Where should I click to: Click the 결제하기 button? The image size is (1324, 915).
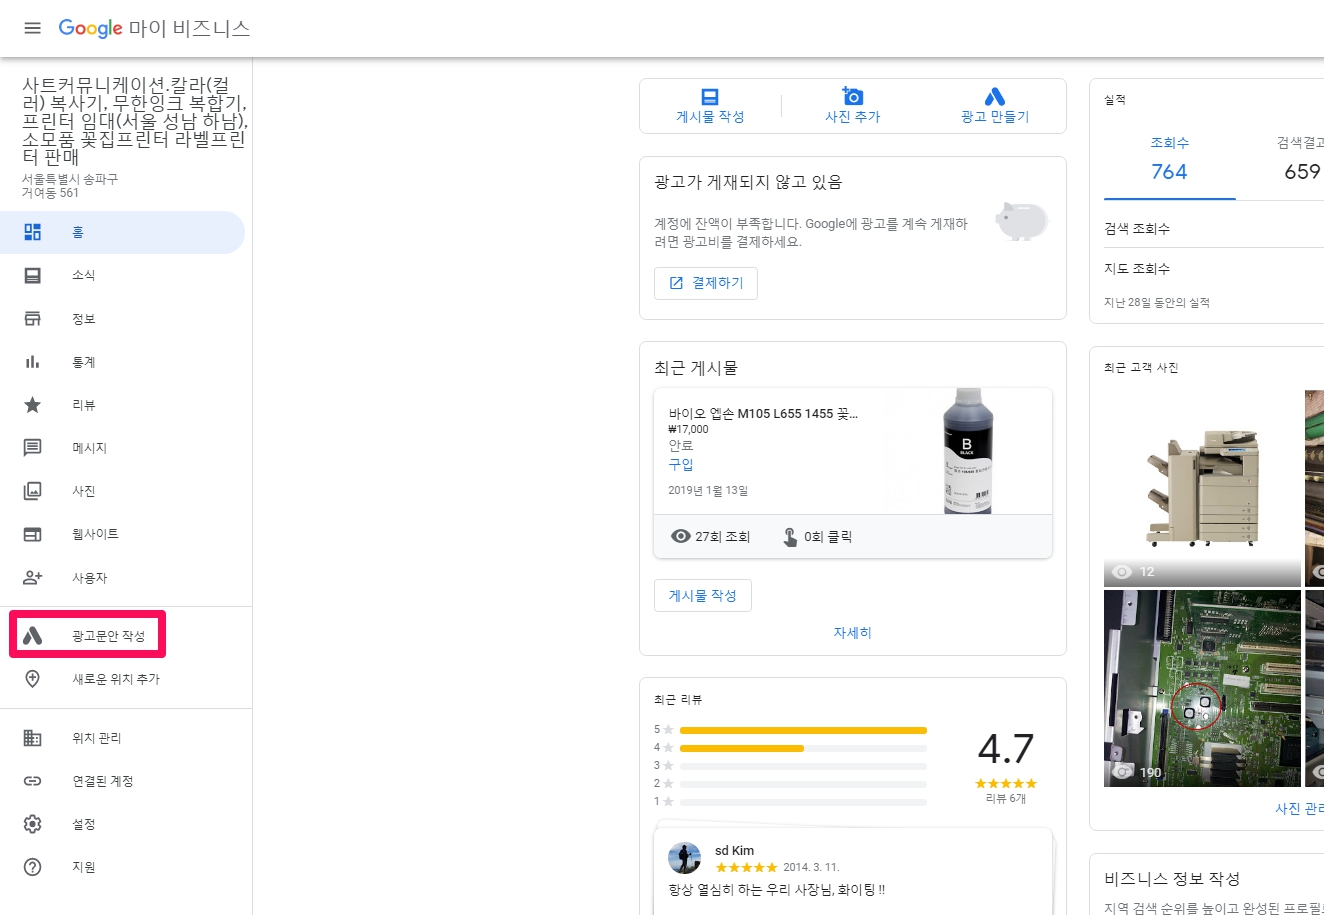[x=706, y=283]
